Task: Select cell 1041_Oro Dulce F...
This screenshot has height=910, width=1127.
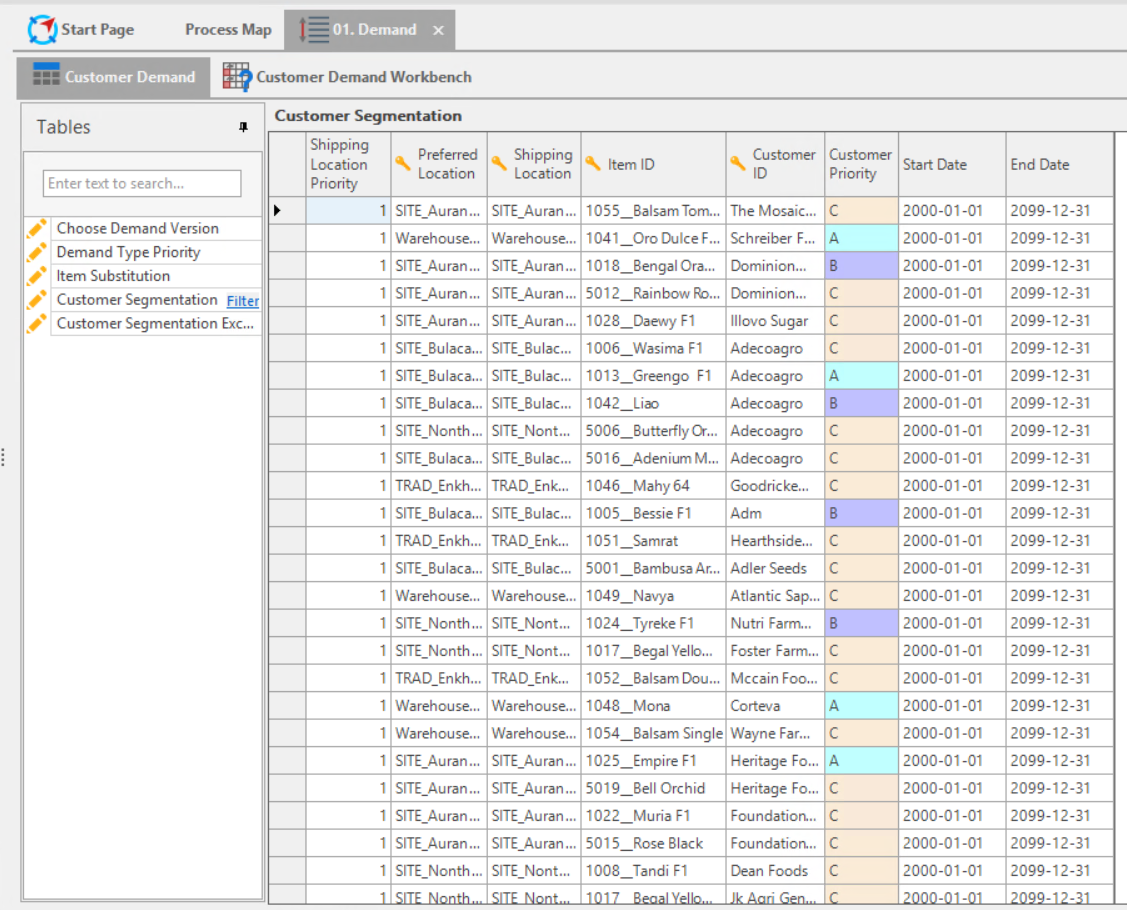Action: tap(653, 238)
